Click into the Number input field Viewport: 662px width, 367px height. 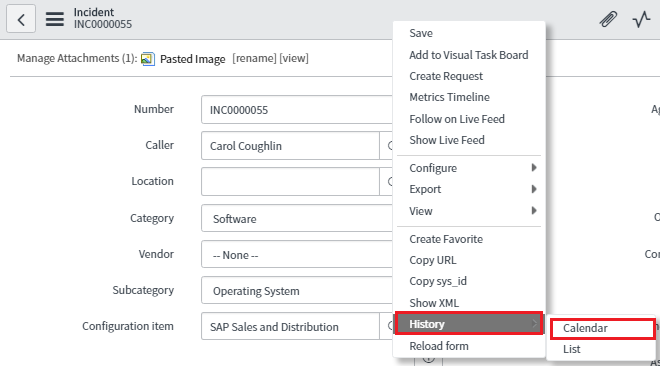coord(297,110)
